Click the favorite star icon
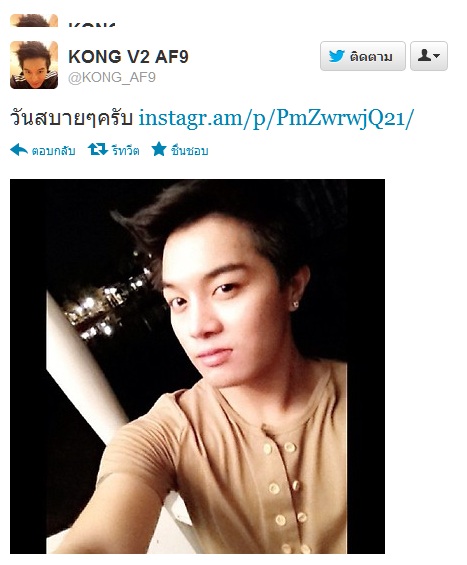Image resolution: width=467 pixels, height=565 pixels. tap(159, 149)
